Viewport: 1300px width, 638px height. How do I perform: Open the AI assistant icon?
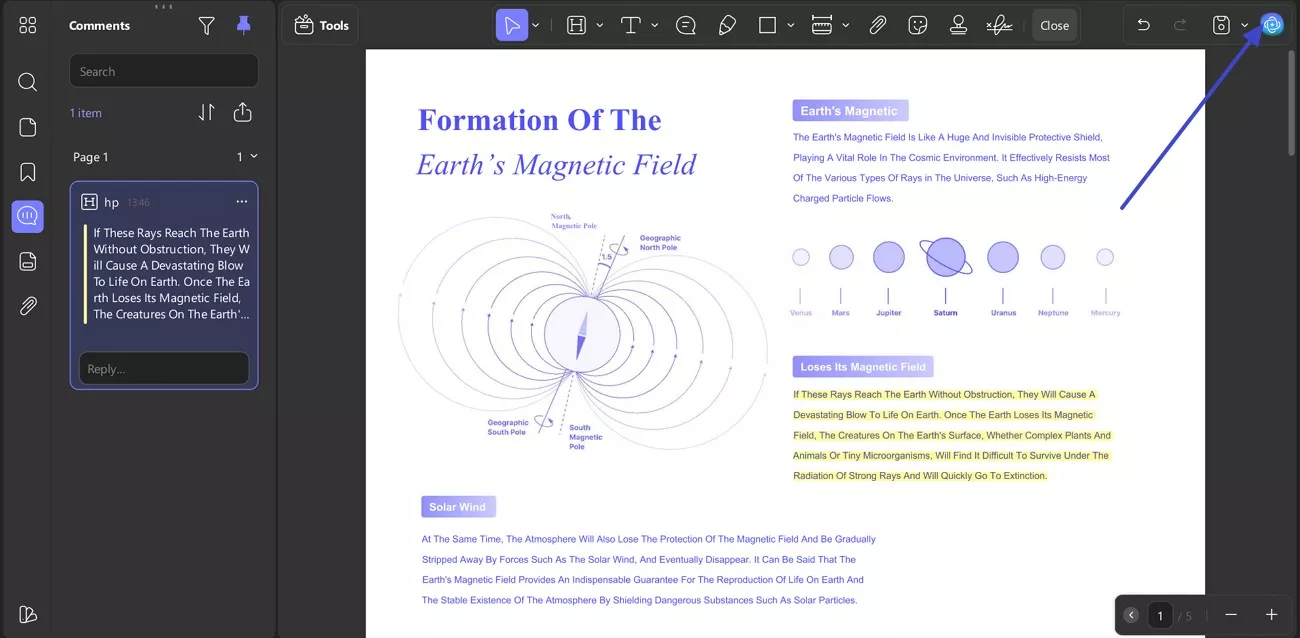tap(1271, 25)
